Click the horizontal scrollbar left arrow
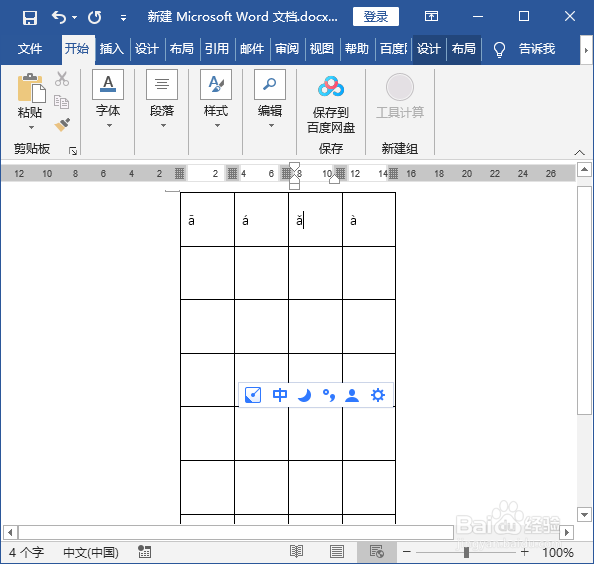Screen dimensions: 594x564 [x=10, y=532]
